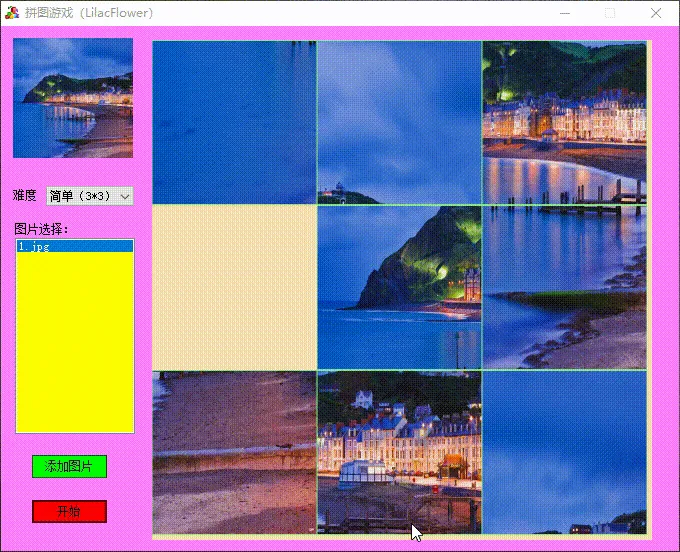Click the red 开始 button
This screenshot has width=680, height=552.
(69, 511)
